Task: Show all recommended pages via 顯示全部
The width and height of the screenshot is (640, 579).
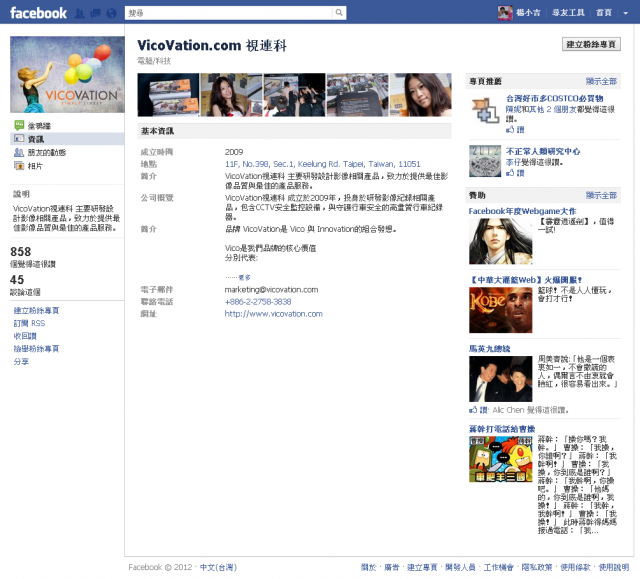Action: 601,81
